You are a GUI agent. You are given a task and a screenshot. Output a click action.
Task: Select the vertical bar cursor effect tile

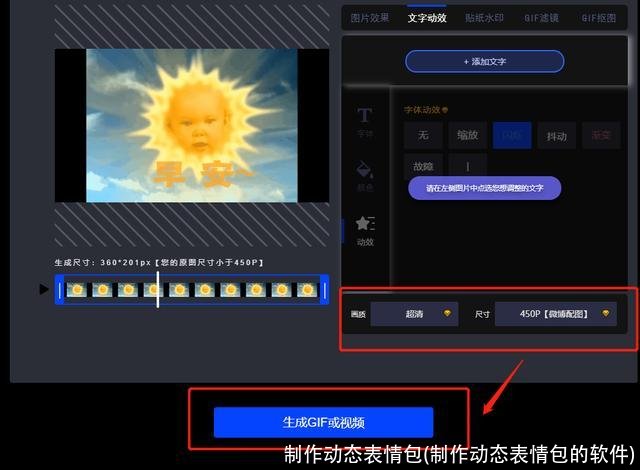(468, 166)
